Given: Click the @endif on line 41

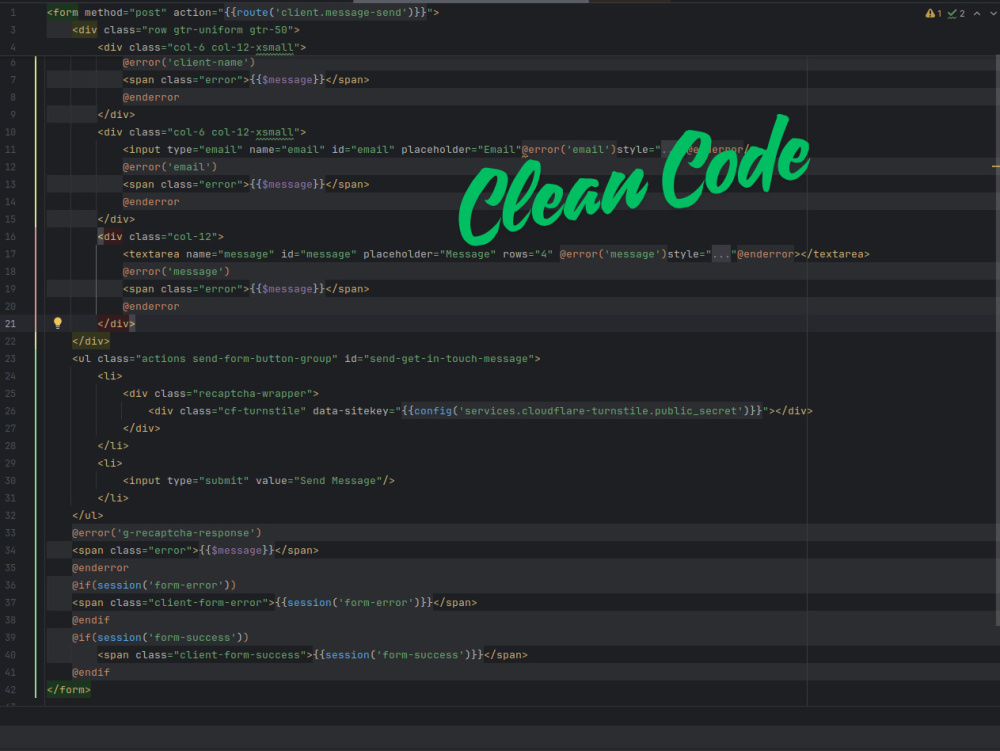Looking at the screenshot, I should (x=91, y=673).
